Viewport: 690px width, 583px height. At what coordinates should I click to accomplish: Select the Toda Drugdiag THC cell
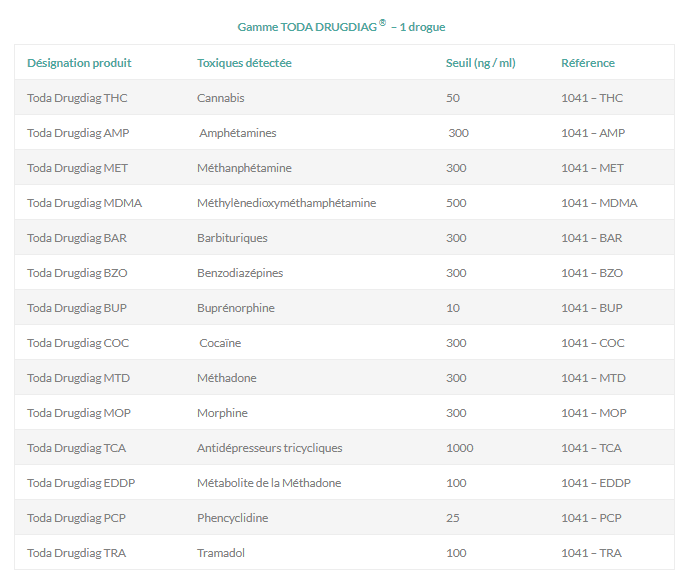[77, 98]
